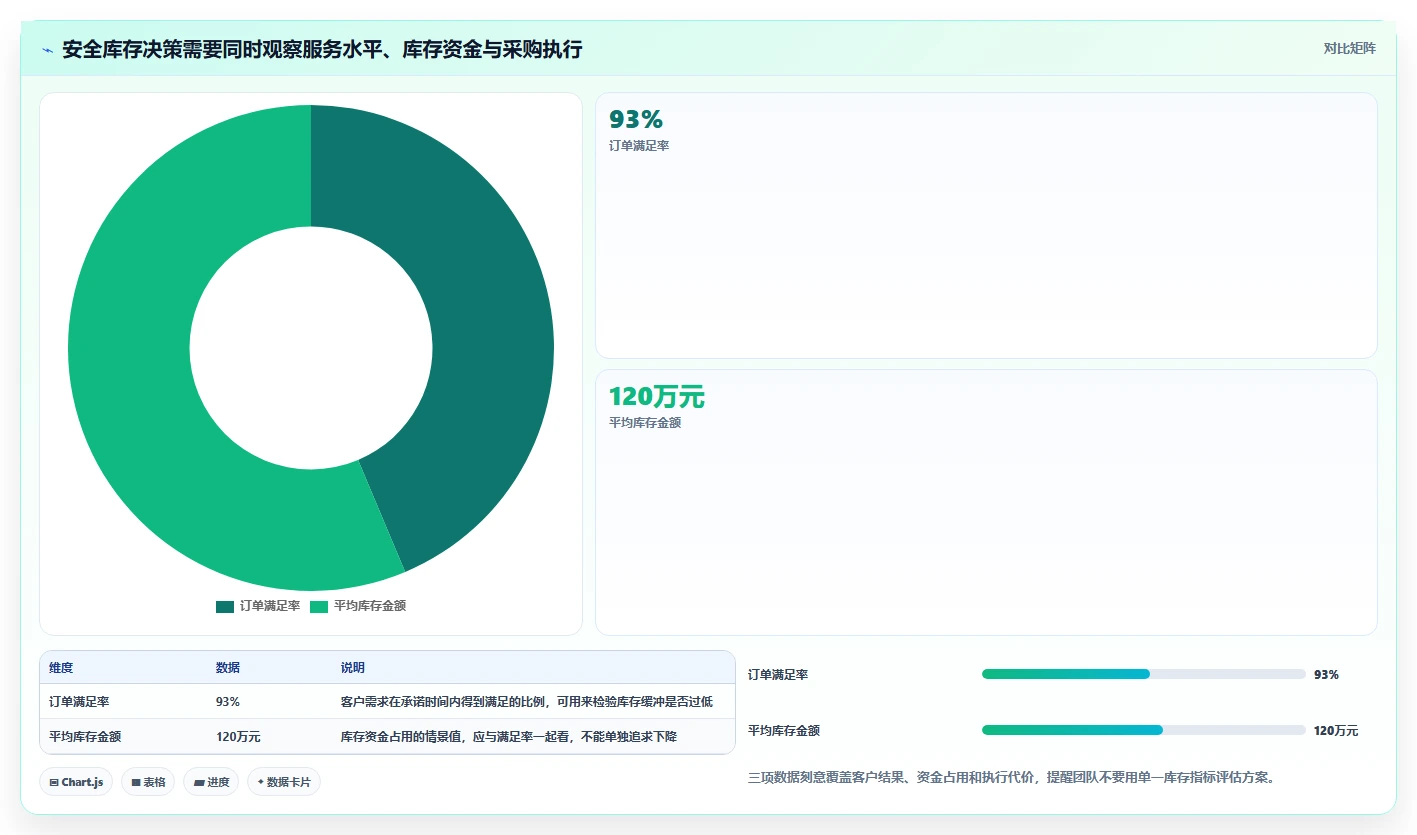This screenshot has height=835, width=1417.
Task: Click the 120万元 value after the progress bar
Action: click(1336, 731)
